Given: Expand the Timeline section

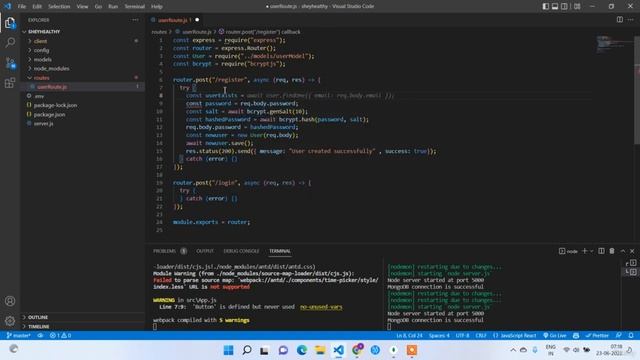Looking at the screenshot, I should click(x=38, y=327).
